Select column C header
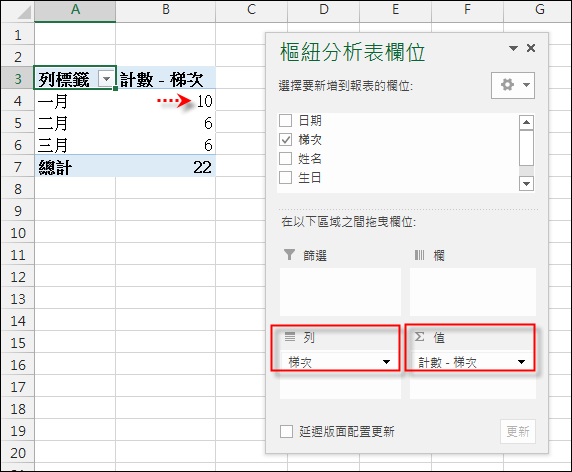This screenshot has height=472, width=572. (x=251, y=11)
